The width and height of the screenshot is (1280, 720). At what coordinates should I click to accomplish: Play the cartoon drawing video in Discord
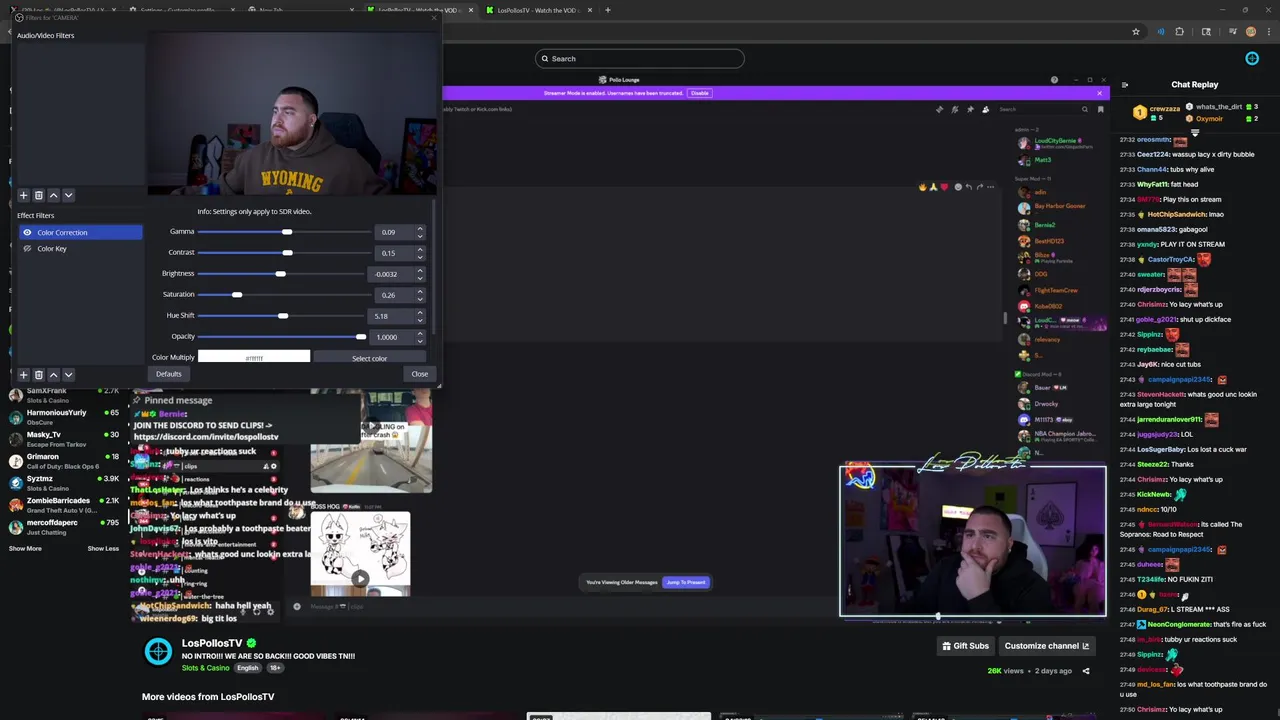[360, 578]
